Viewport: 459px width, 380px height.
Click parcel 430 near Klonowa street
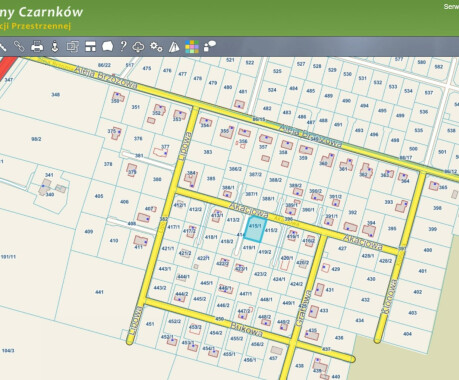click(x=371, y=279)
